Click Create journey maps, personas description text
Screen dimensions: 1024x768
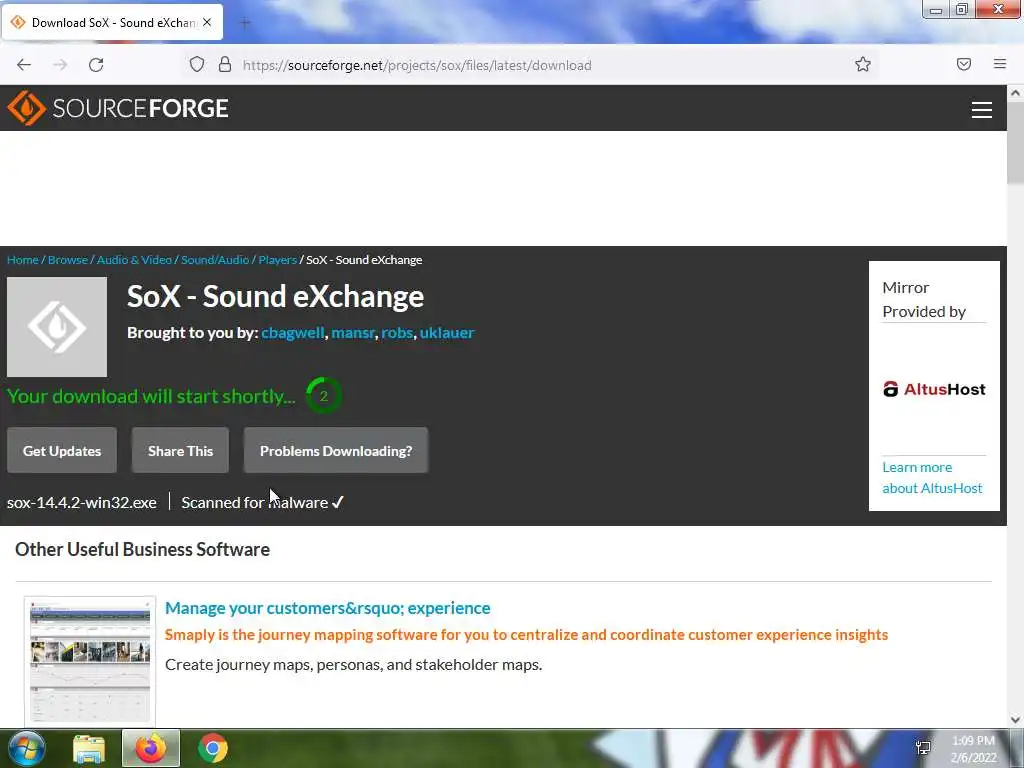[x=353, y=665]
